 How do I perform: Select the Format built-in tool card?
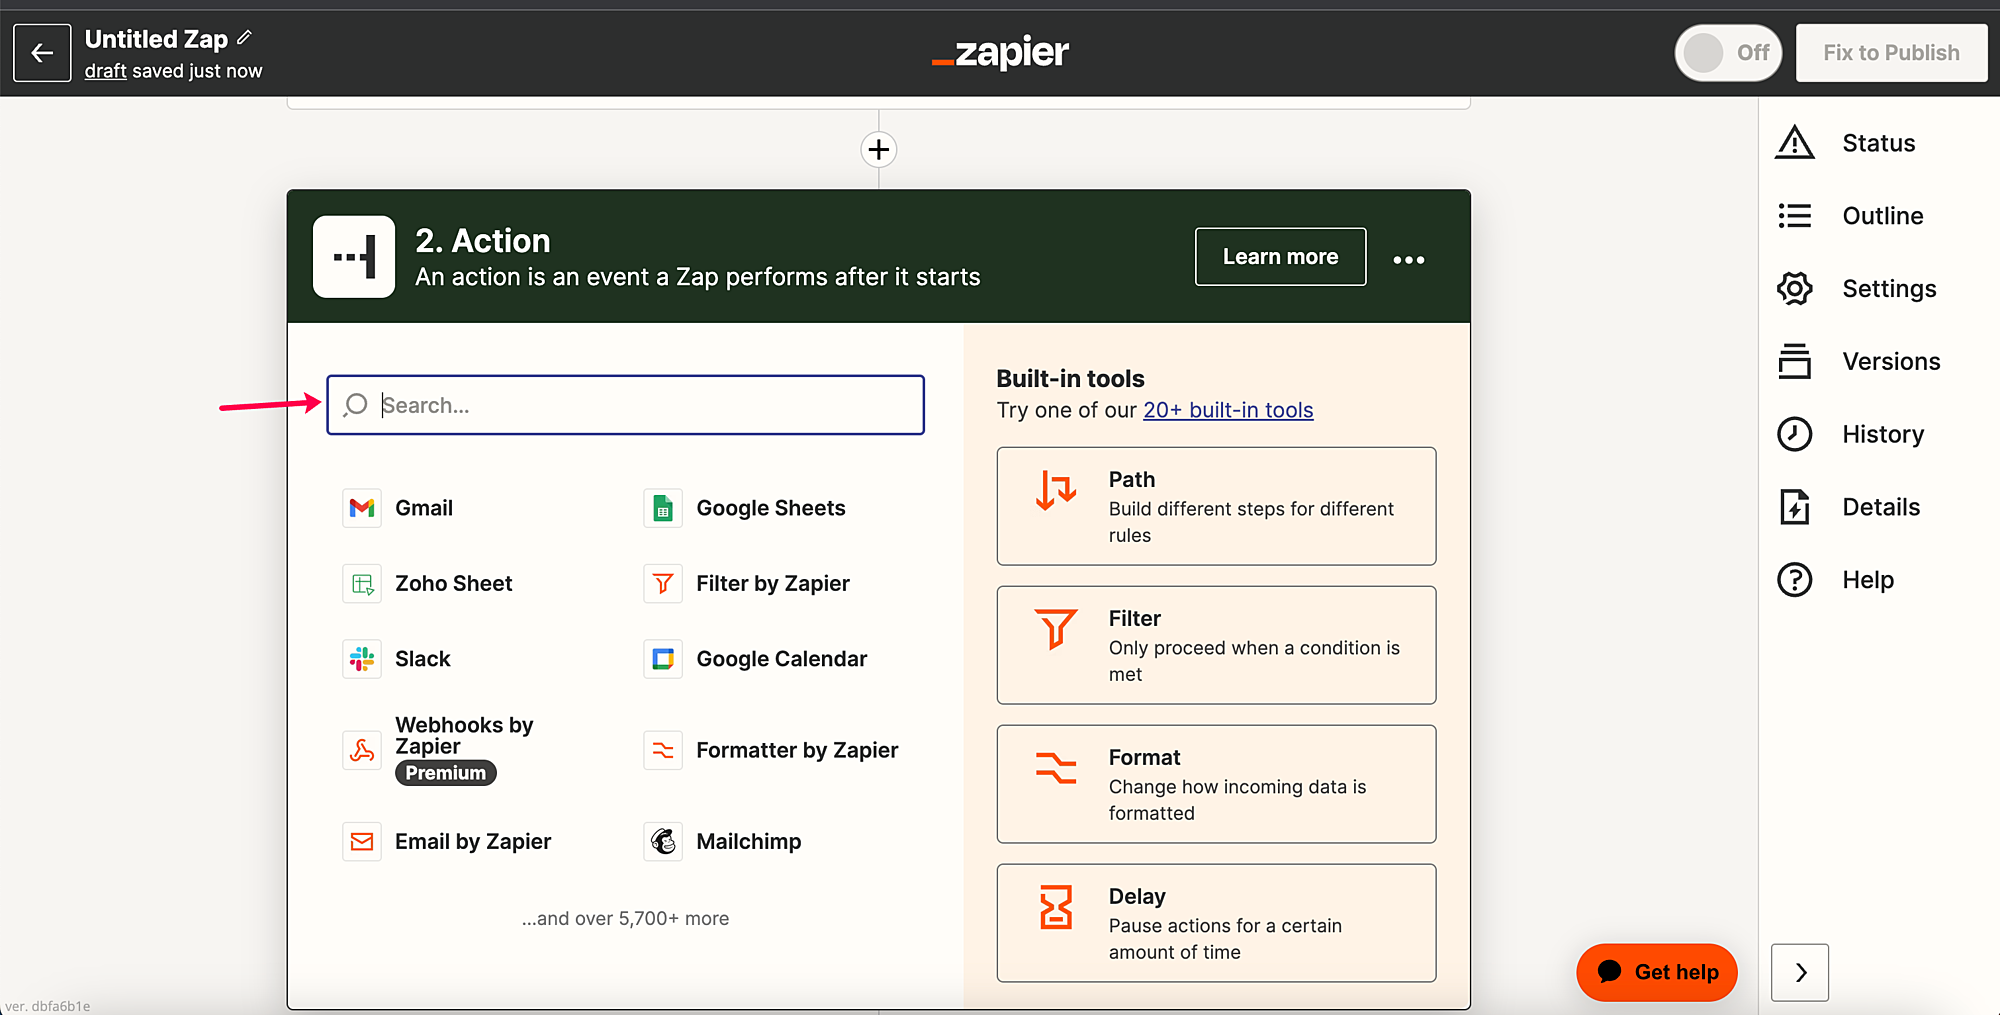(1216, 784)
